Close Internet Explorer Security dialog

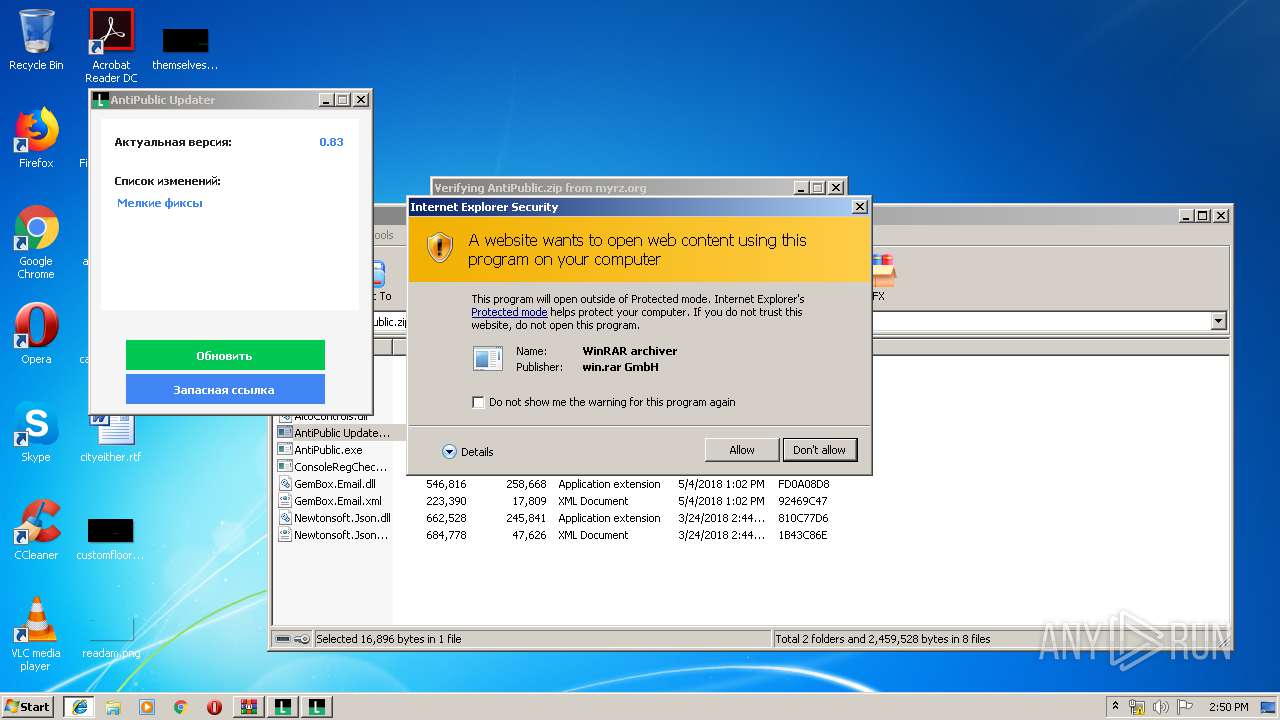tap(859, 207)
